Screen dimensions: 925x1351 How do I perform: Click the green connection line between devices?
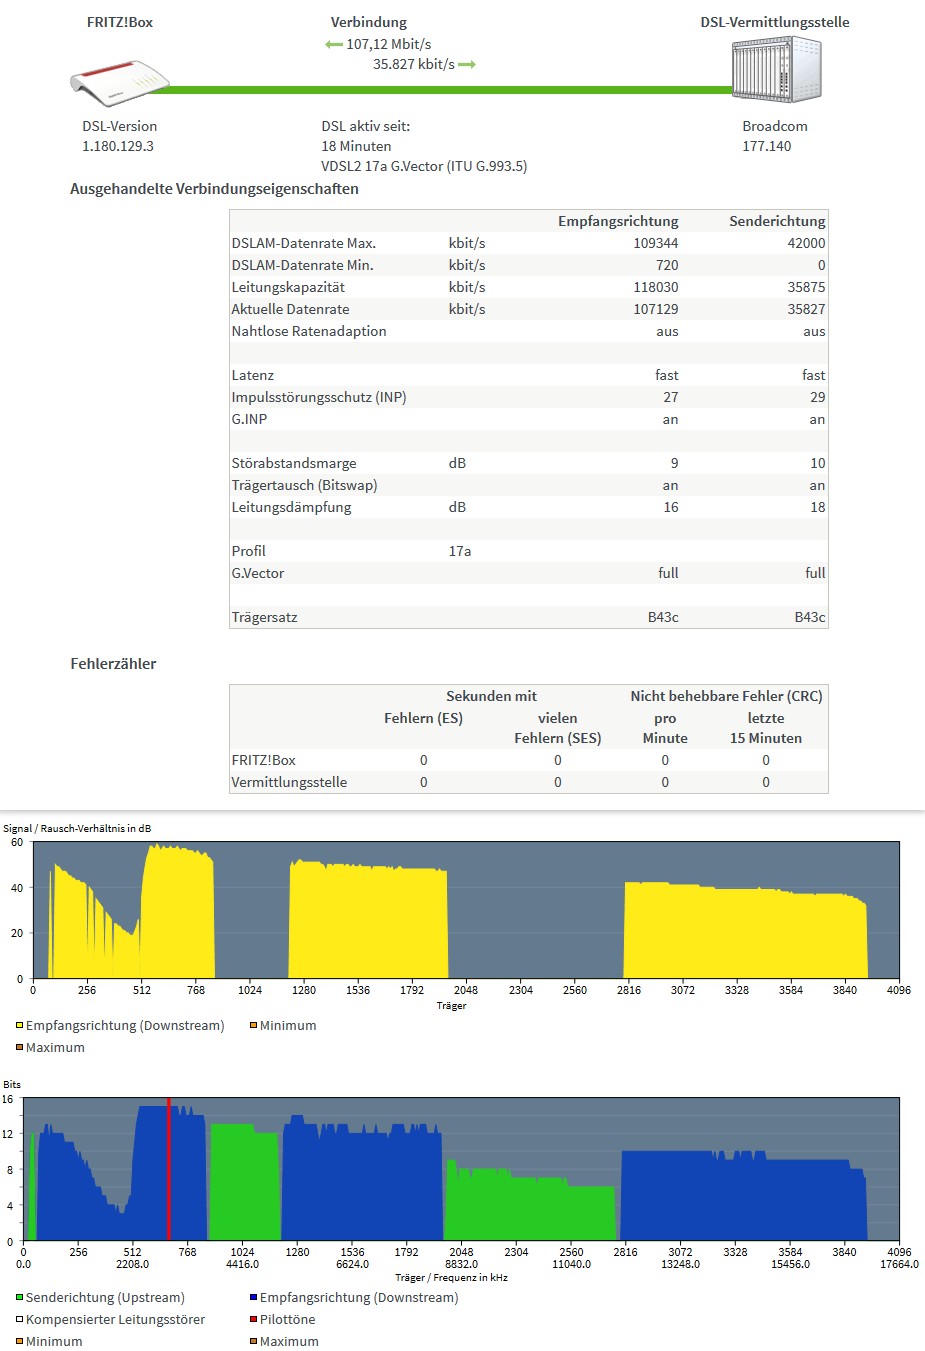click(450, 90)
